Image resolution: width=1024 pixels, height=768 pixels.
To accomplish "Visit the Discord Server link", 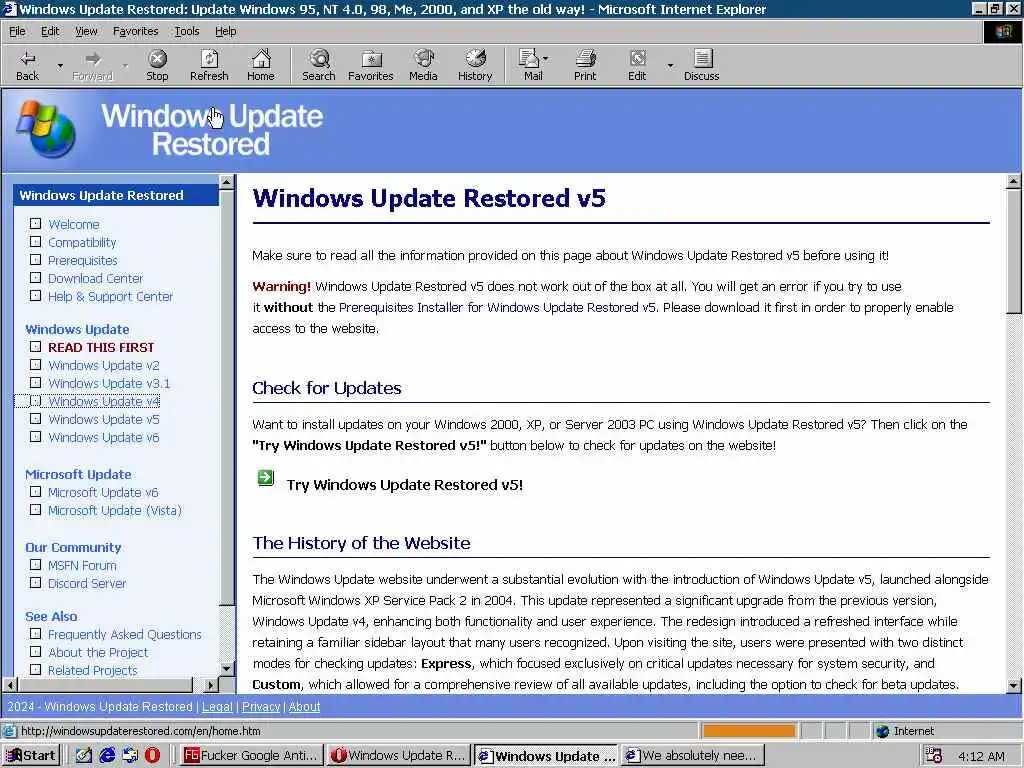I will pyautogui.click(x=87, y=583).
